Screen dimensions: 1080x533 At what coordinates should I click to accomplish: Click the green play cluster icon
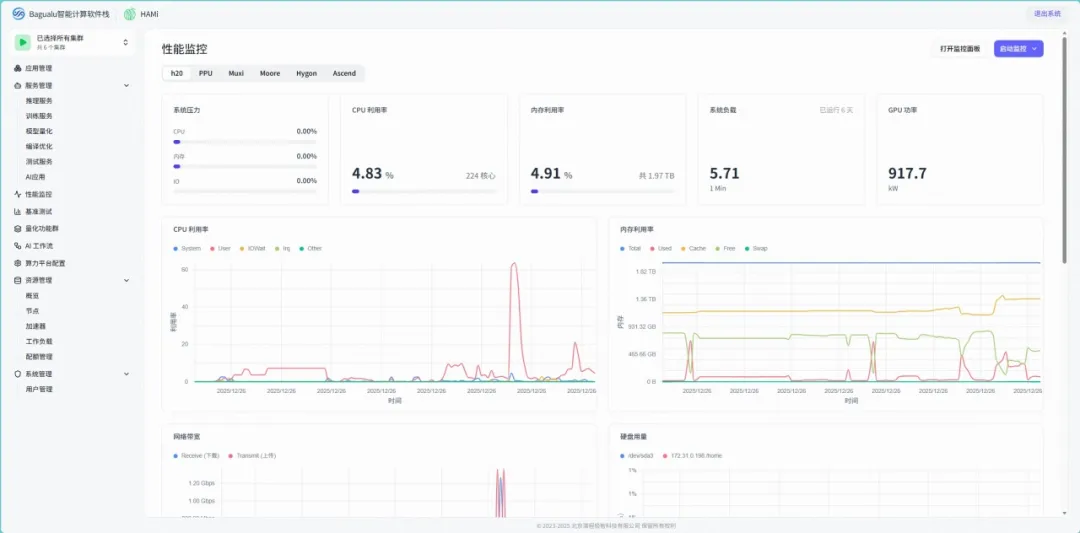point(23,42)
